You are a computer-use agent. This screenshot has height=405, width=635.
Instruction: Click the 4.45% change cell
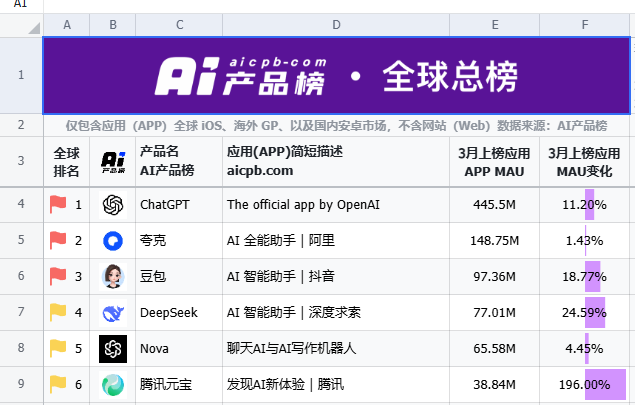584,349
